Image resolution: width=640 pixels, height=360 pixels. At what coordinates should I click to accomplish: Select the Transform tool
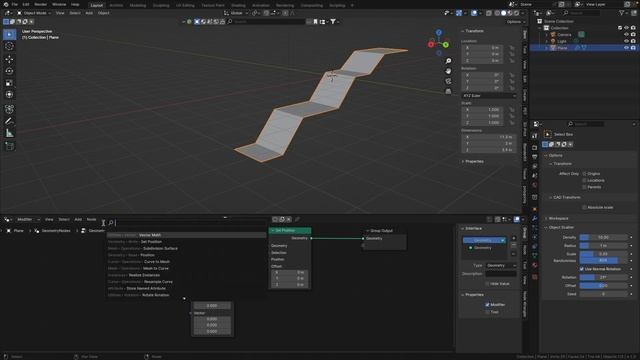click(9, 95)
